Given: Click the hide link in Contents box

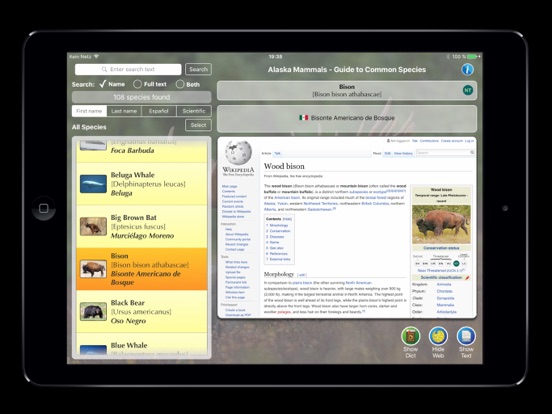Looking at the screenshot, I should (x=287, y=219).
